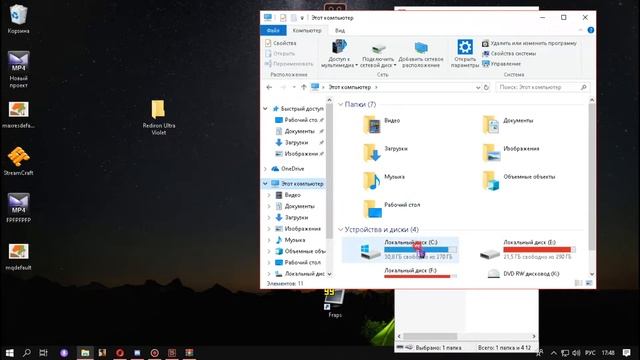640x360 pixels.
Task: Open recent locations dropdown arrow
Action: 294,87
